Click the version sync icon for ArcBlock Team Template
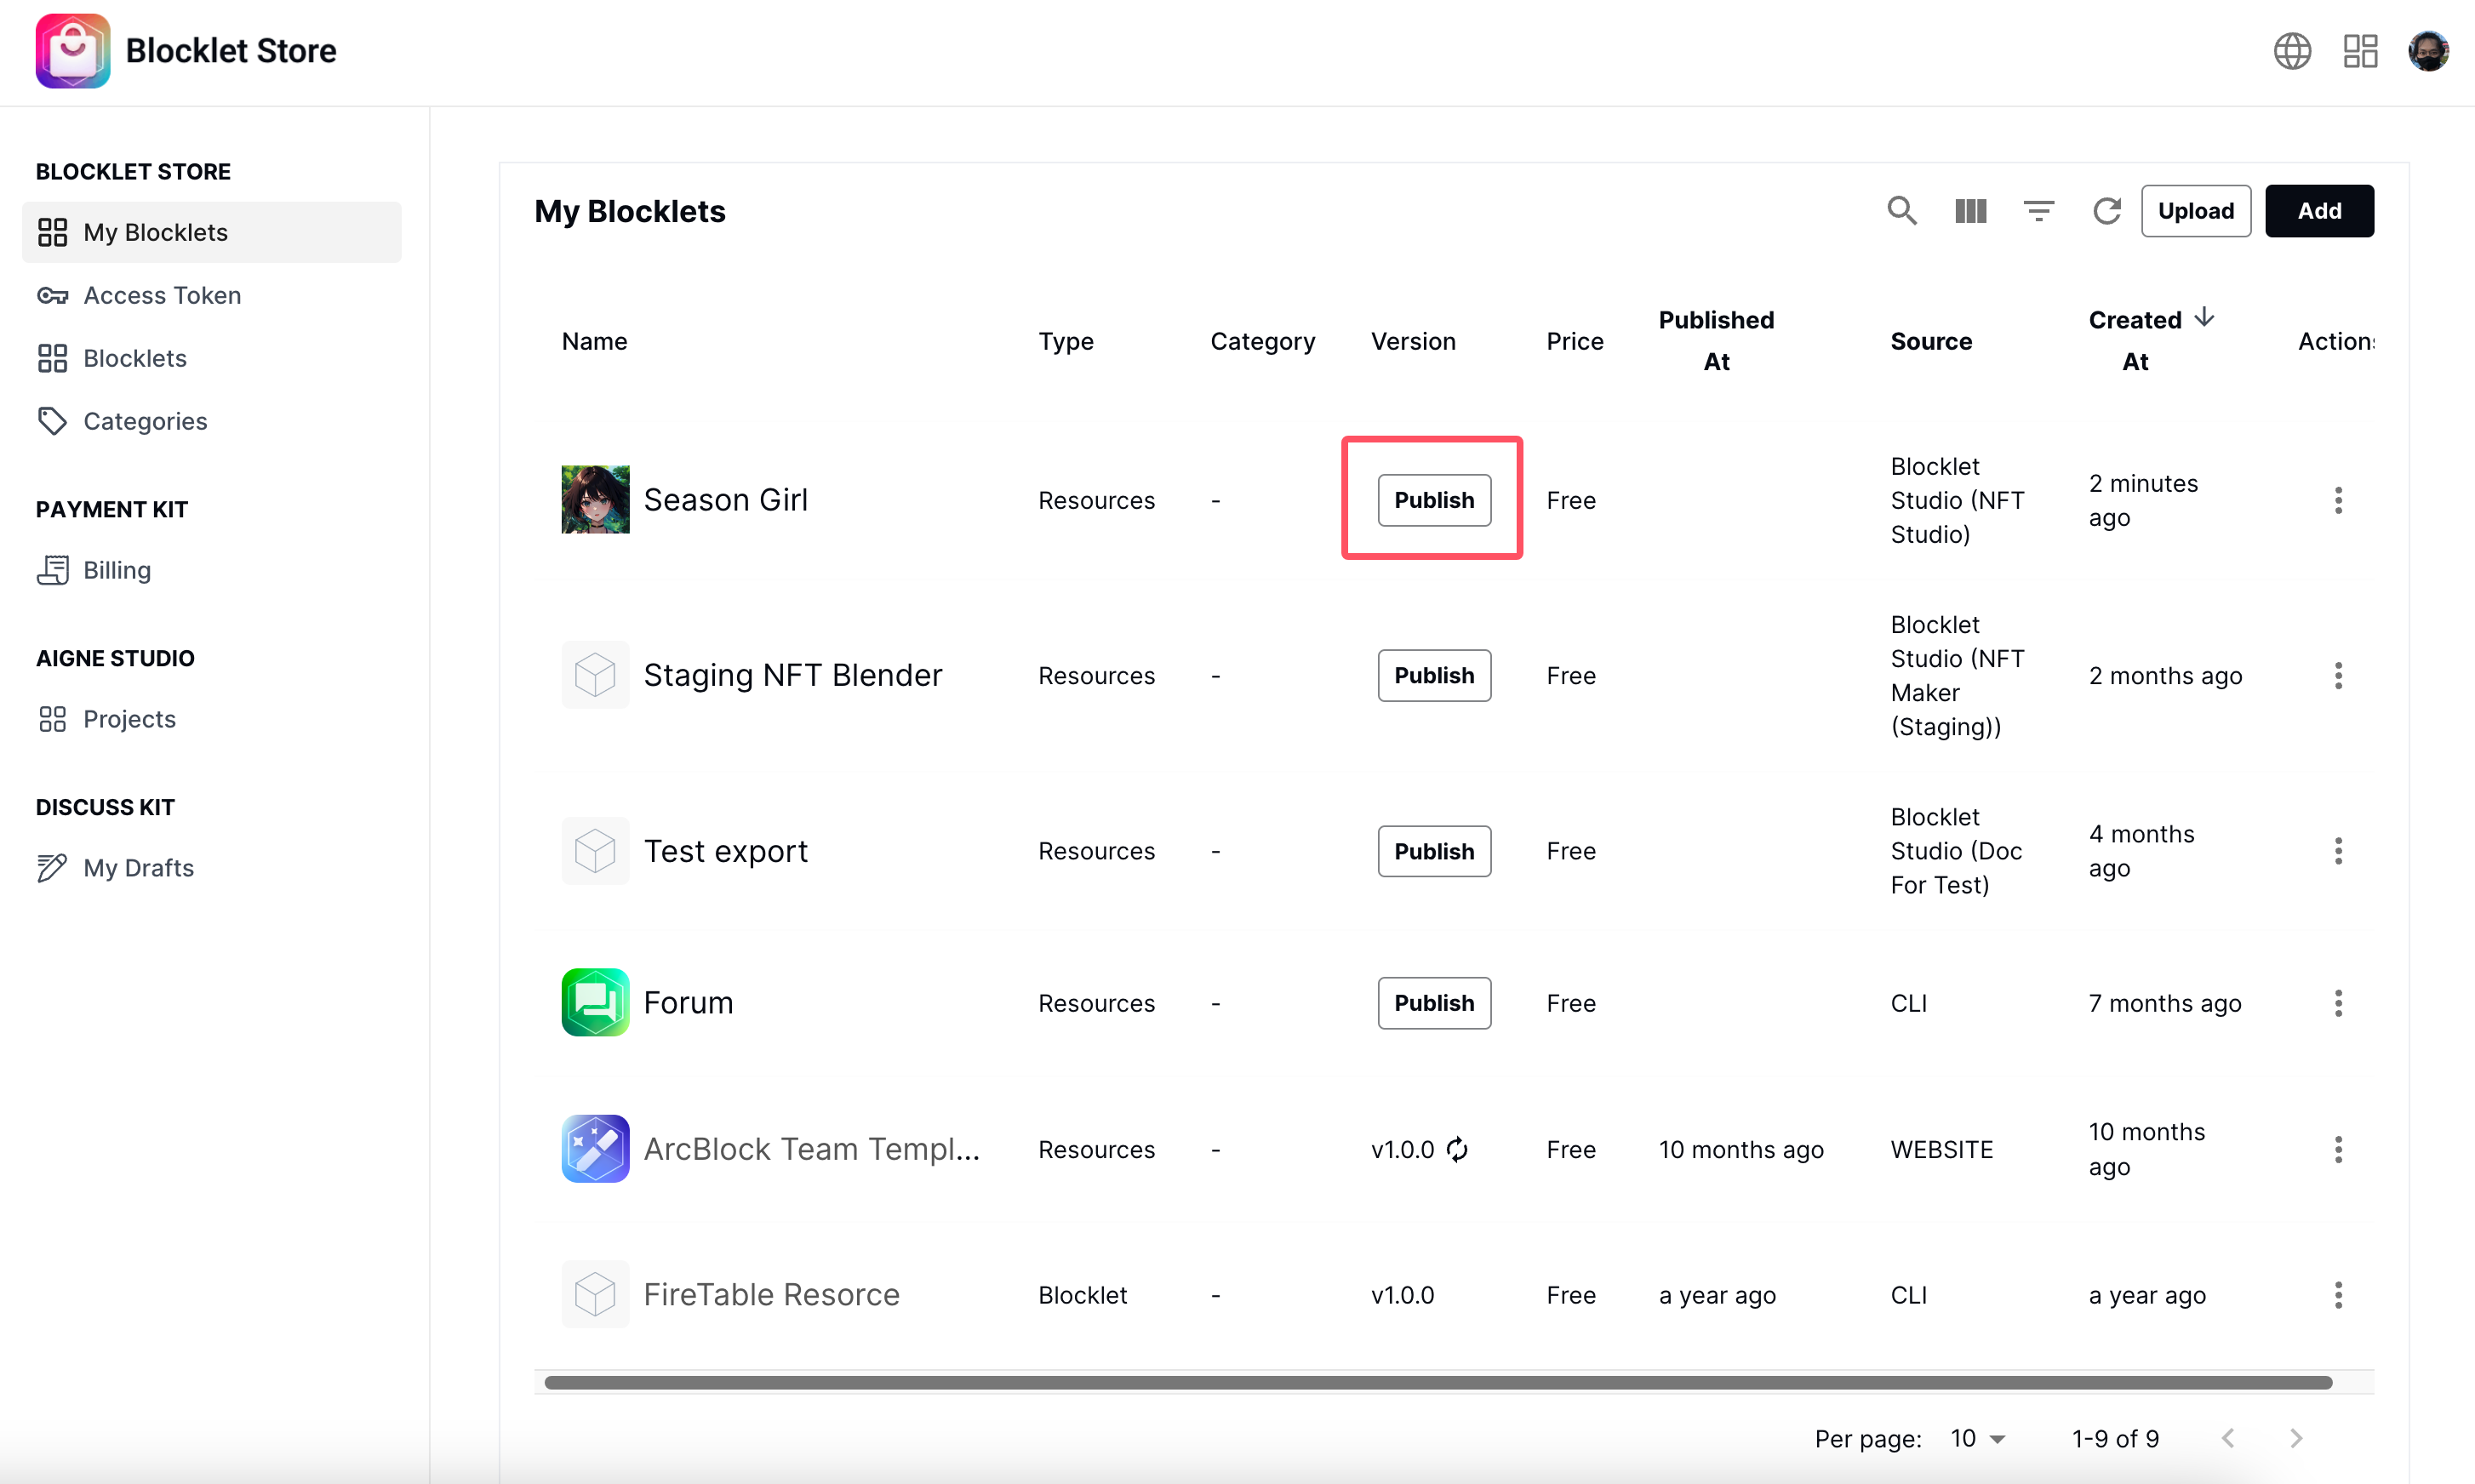This screenshot has width=2475, height=1484. point(1457,1149)
